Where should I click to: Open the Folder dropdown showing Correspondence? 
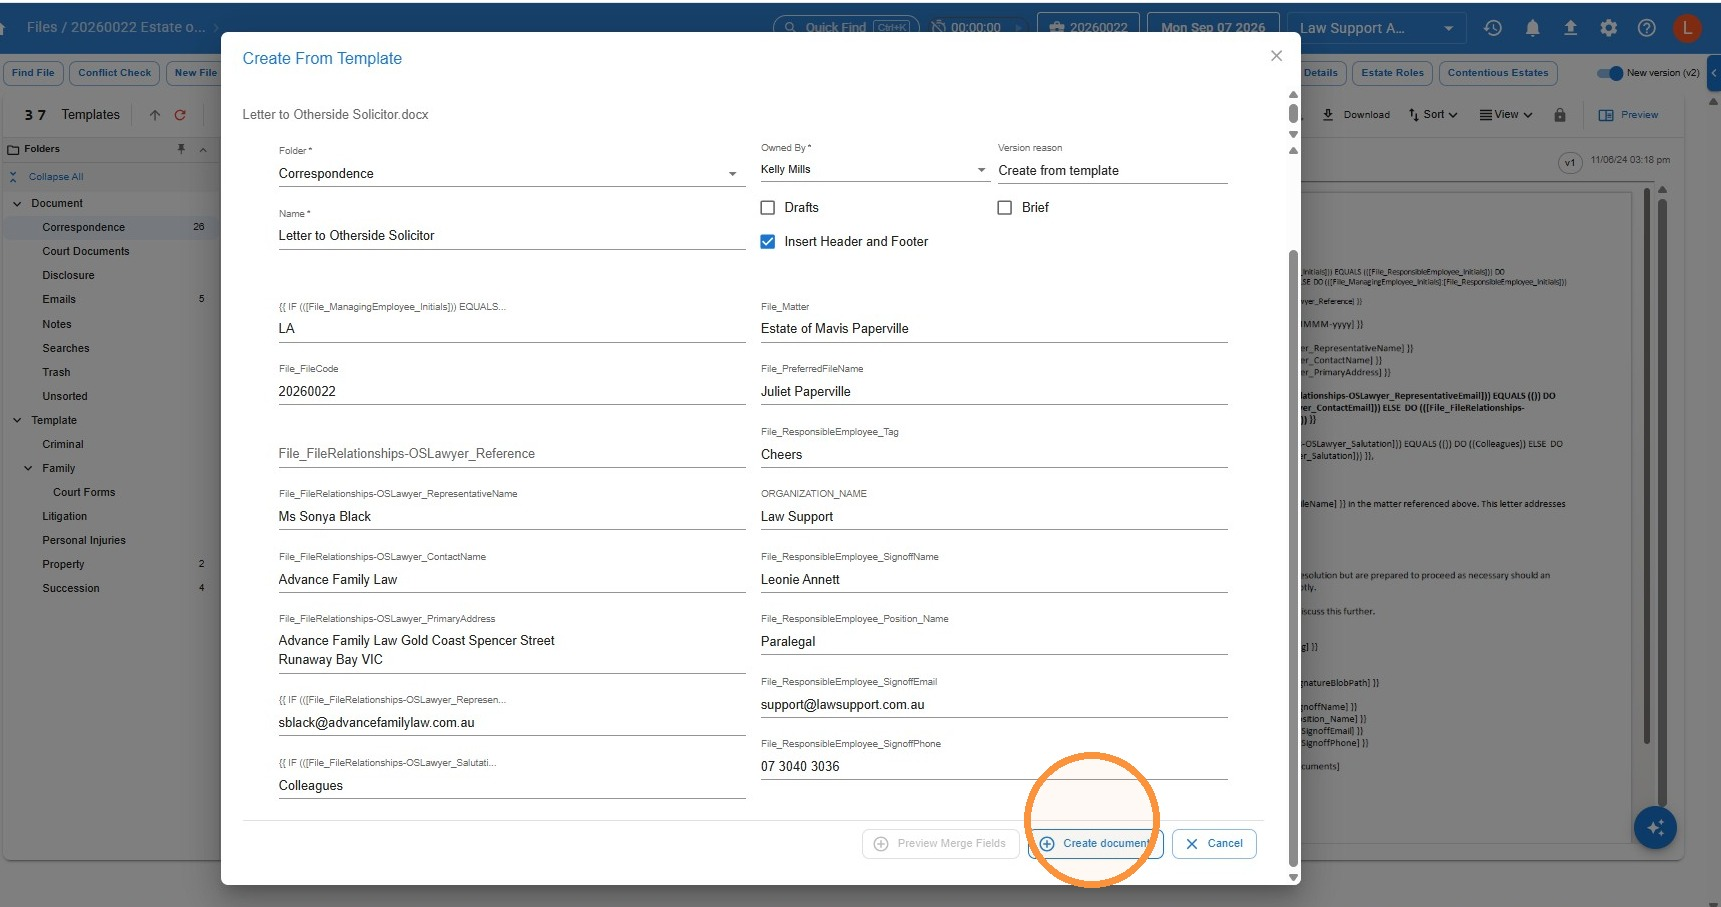coord(512,174)
